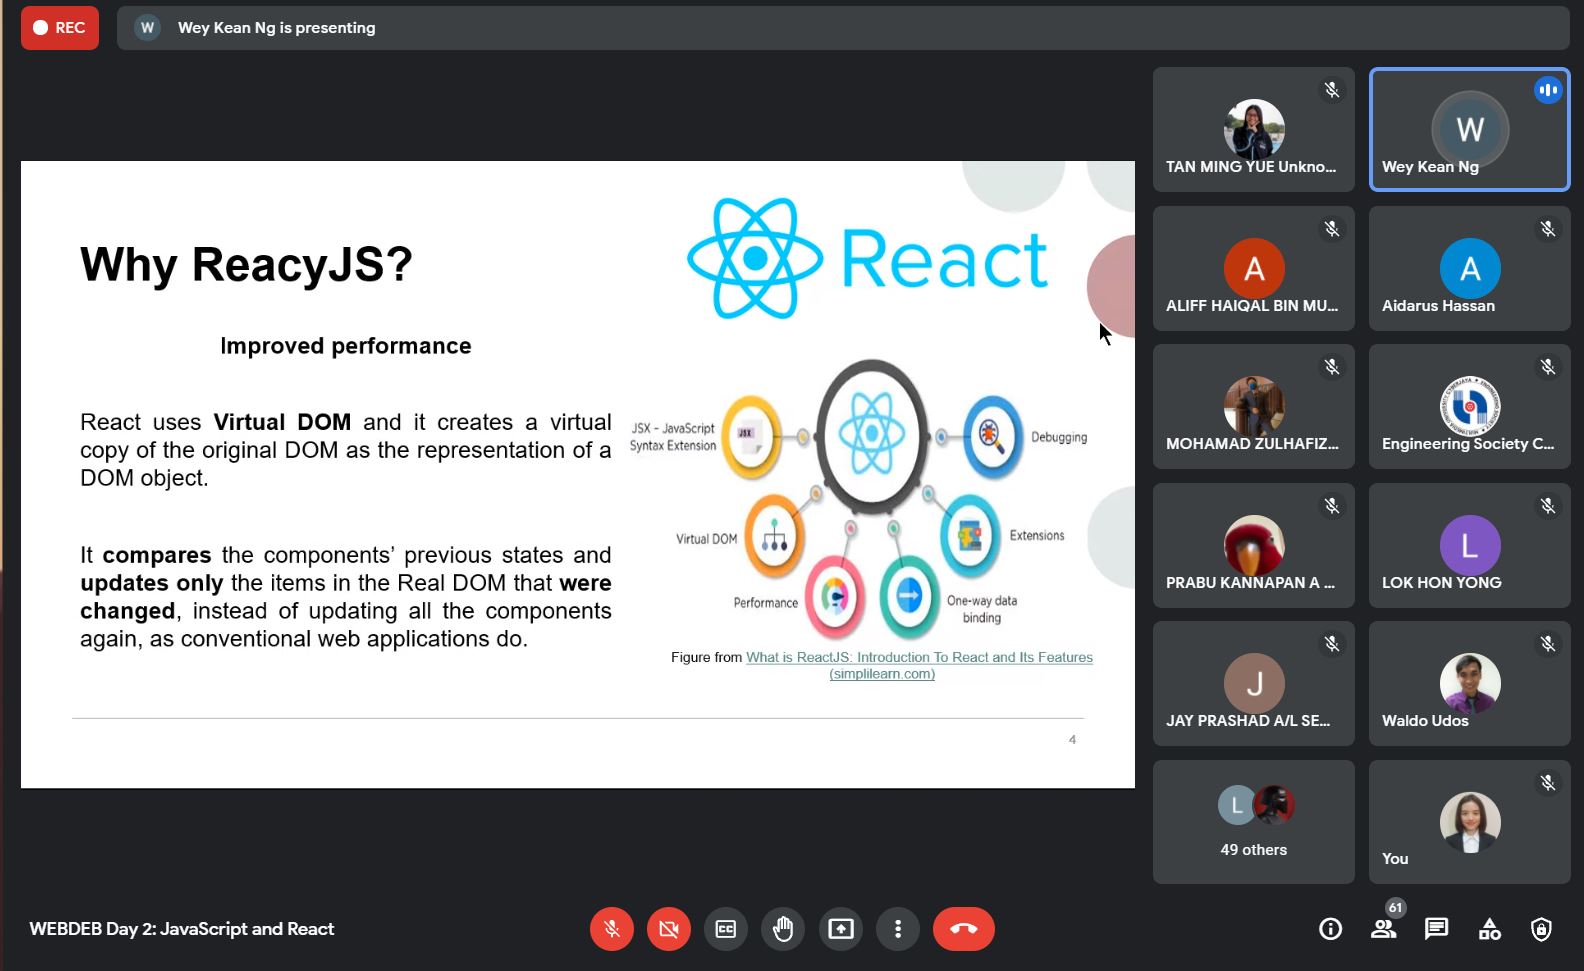This screenshot has width=1584, height=971.
Task: Select LOK HON YONG participant tile
Action: pos(1470,546)
